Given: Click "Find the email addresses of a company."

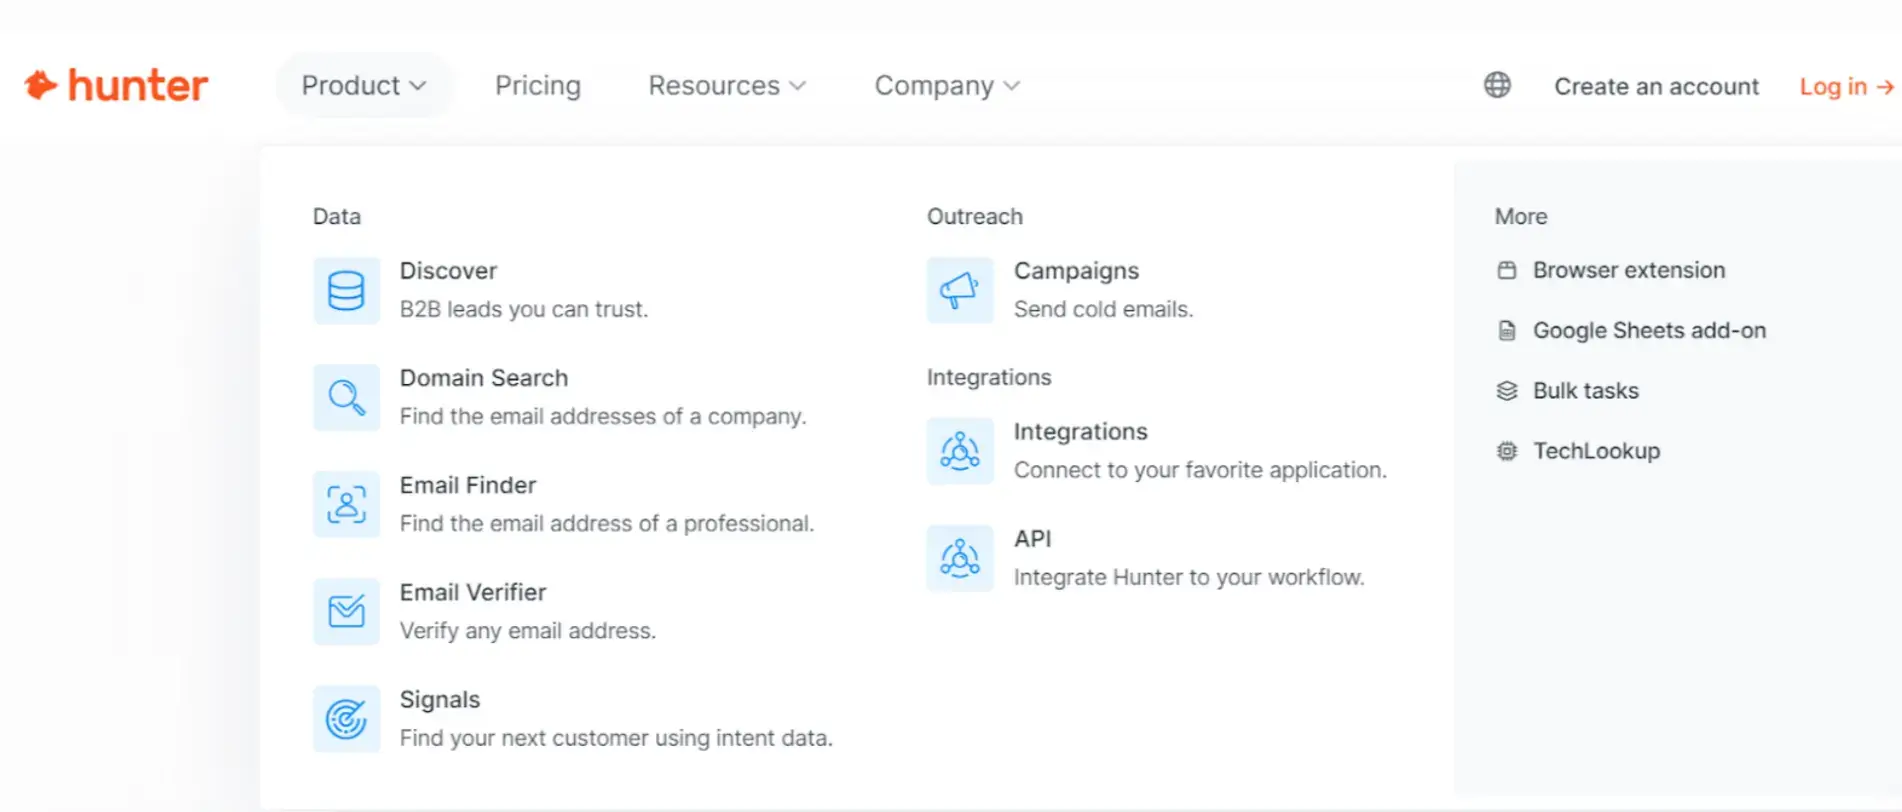Looking at the screenshot, I should coord(603,417).
